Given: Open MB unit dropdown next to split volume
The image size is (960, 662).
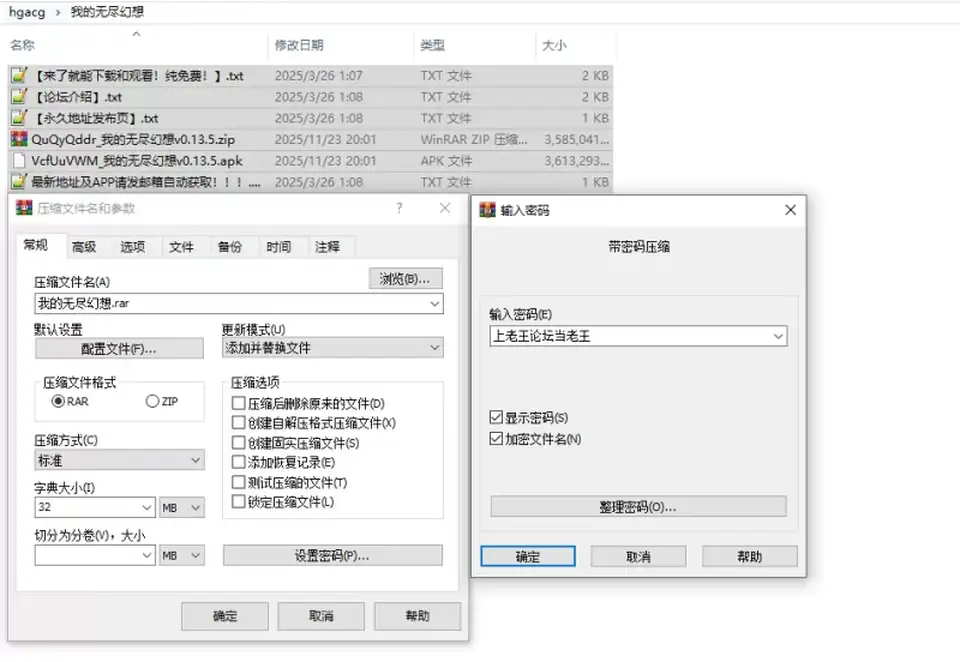Looking at the screenshot, I should point(182,555).
